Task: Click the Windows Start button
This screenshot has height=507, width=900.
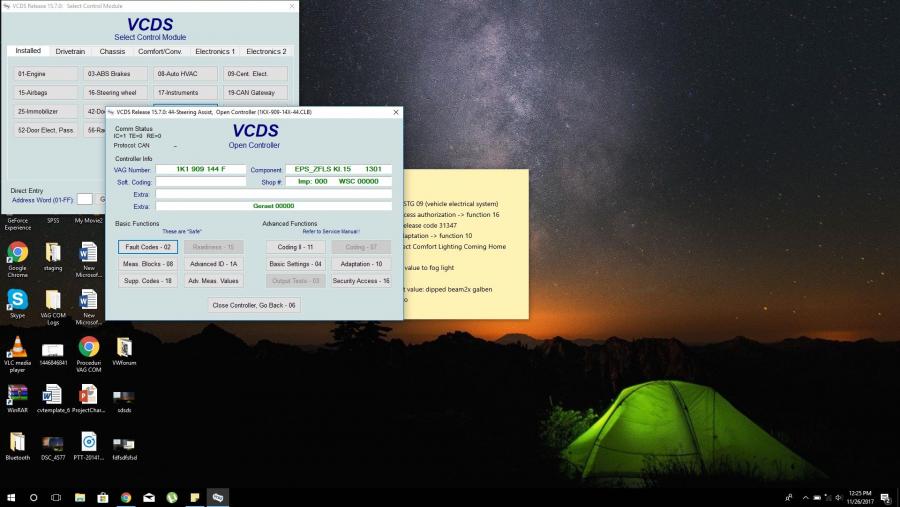Action: [x=11, y=497]
